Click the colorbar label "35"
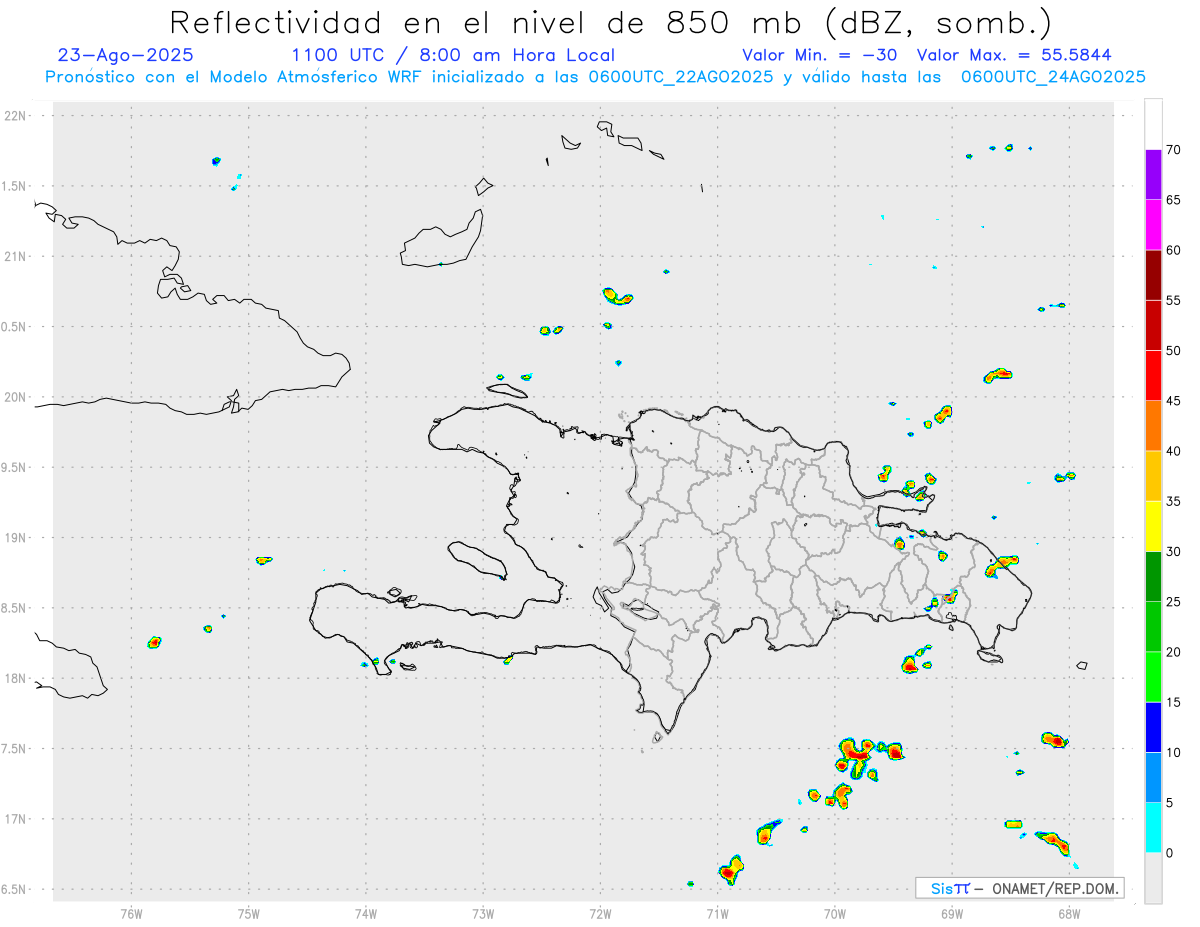The image size is (1200, 927). click(x=1174, y=501)
